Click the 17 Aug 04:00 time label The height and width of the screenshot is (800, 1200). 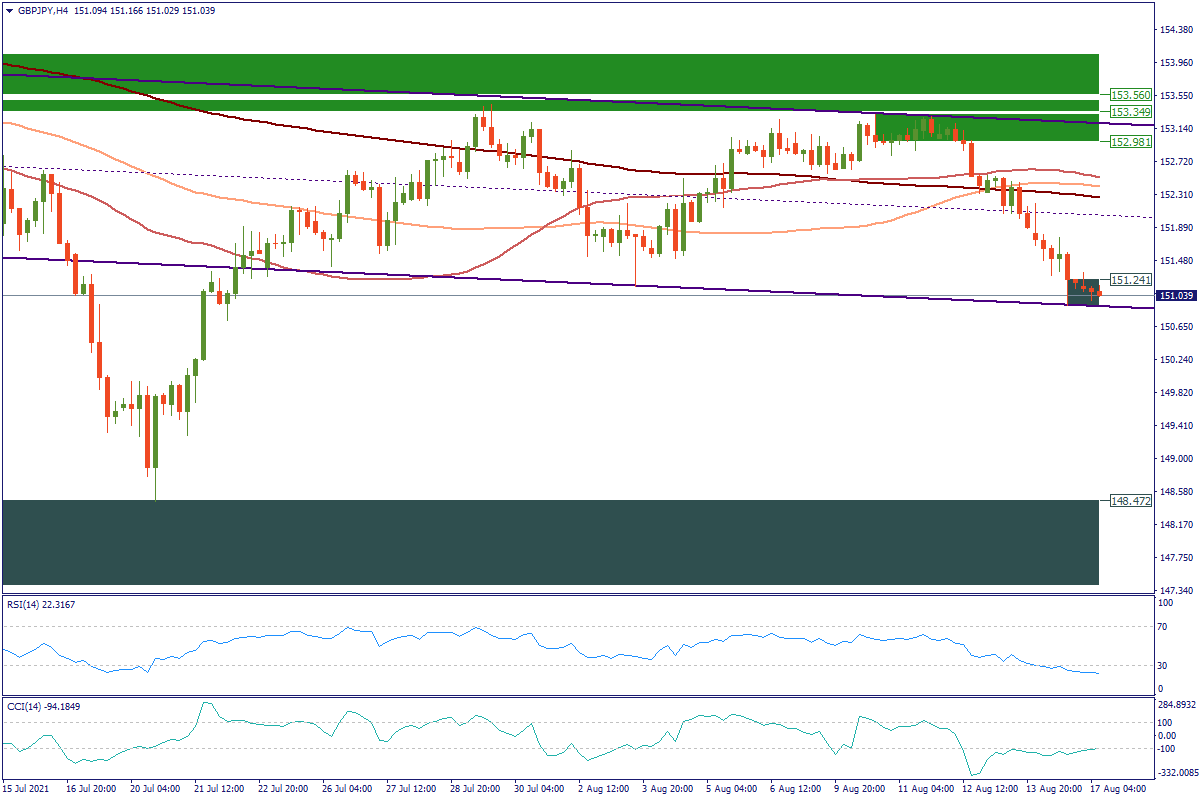coord(1117,789)
